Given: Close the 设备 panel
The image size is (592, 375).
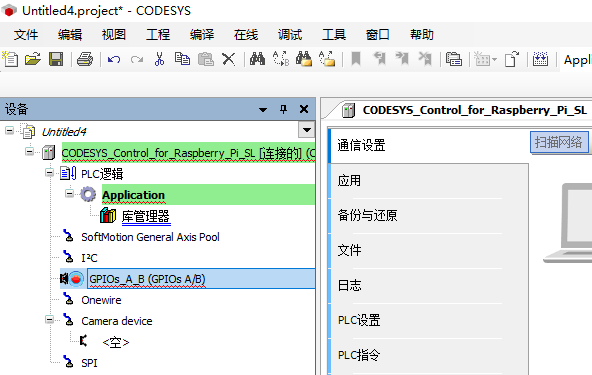Looking at the screenshot, I should tap(304, 109).
